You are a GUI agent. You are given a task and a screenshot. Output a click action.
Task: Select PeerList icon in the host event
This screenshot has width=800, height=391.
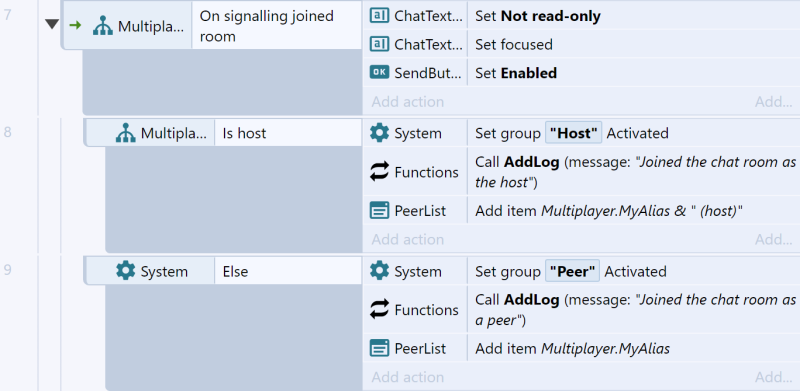click(379, 210)
